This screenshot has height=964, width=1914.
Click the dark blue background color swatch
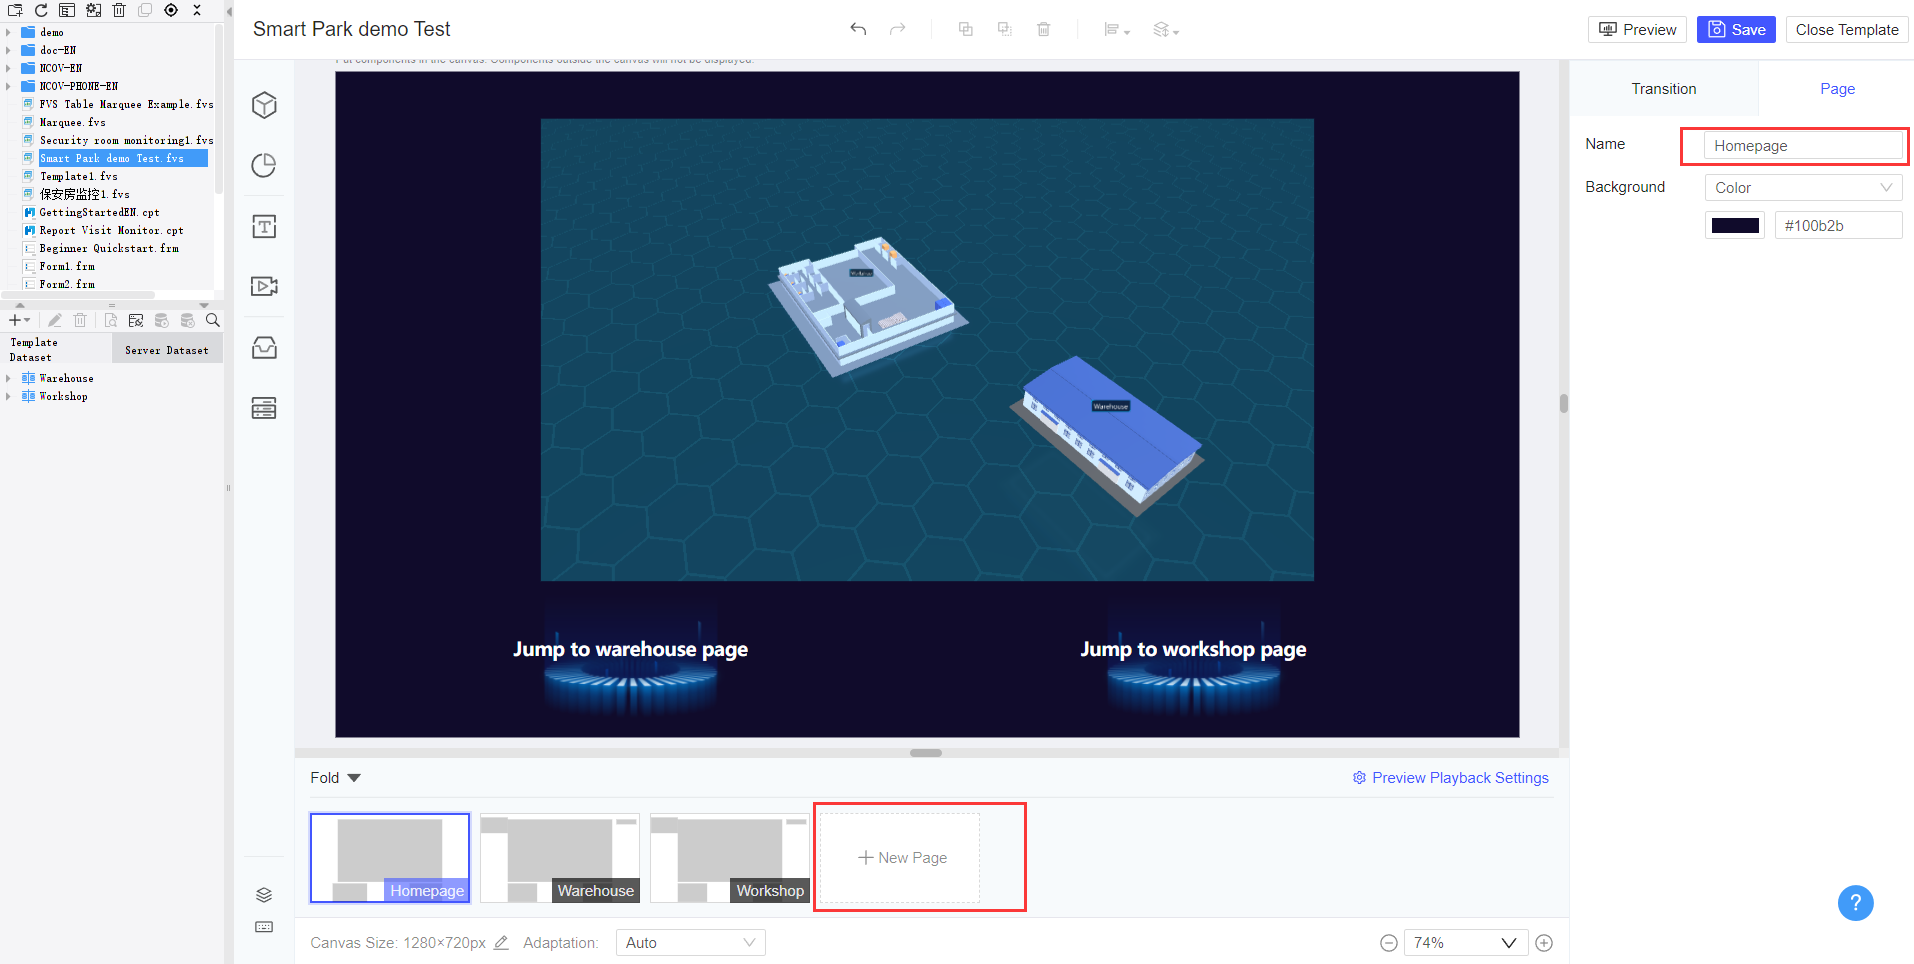(1734, 224)
